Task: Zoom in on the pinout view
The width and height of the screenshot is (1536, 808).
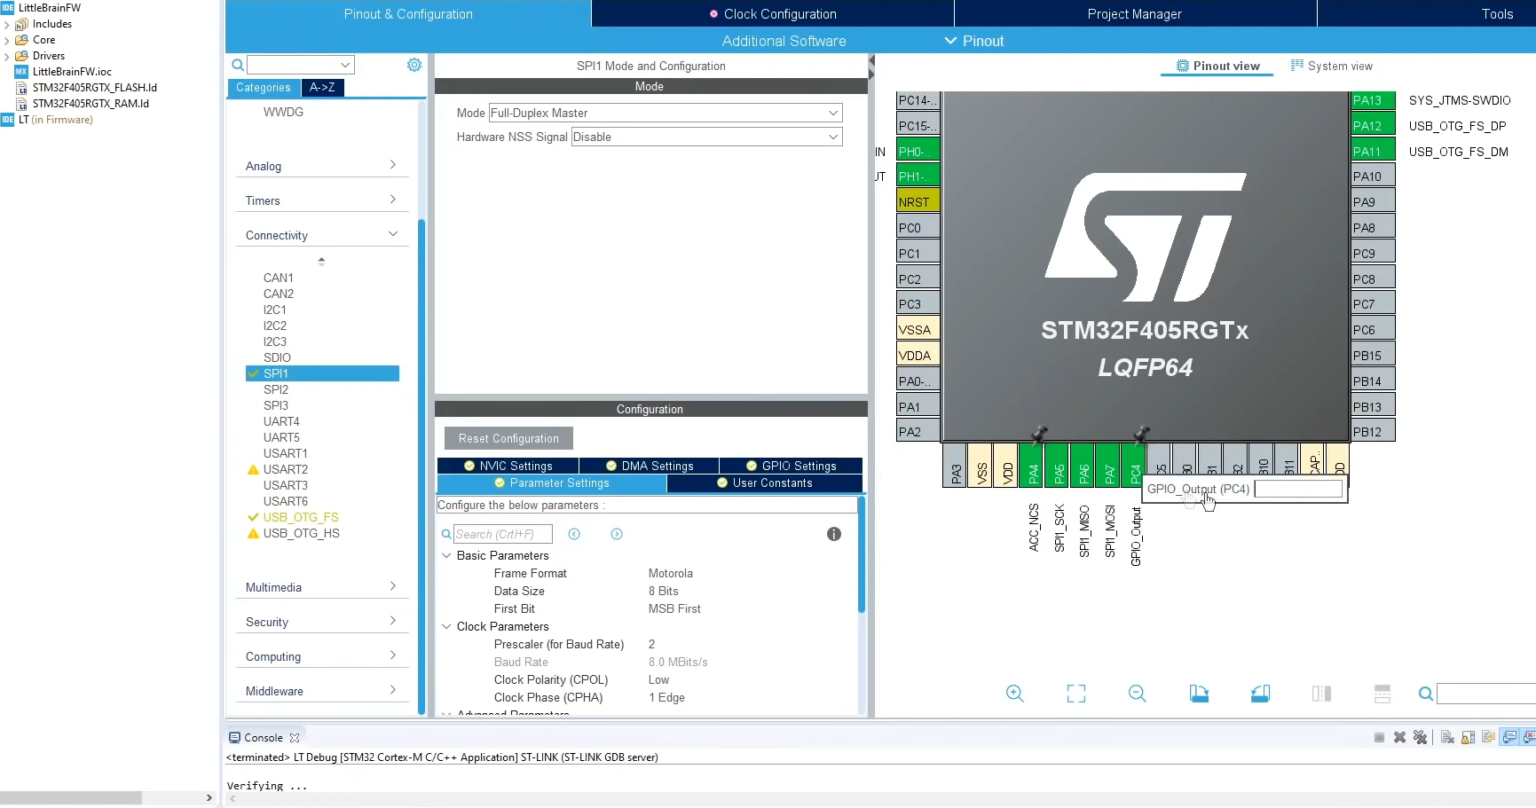Action: (x=1015, y=693)
